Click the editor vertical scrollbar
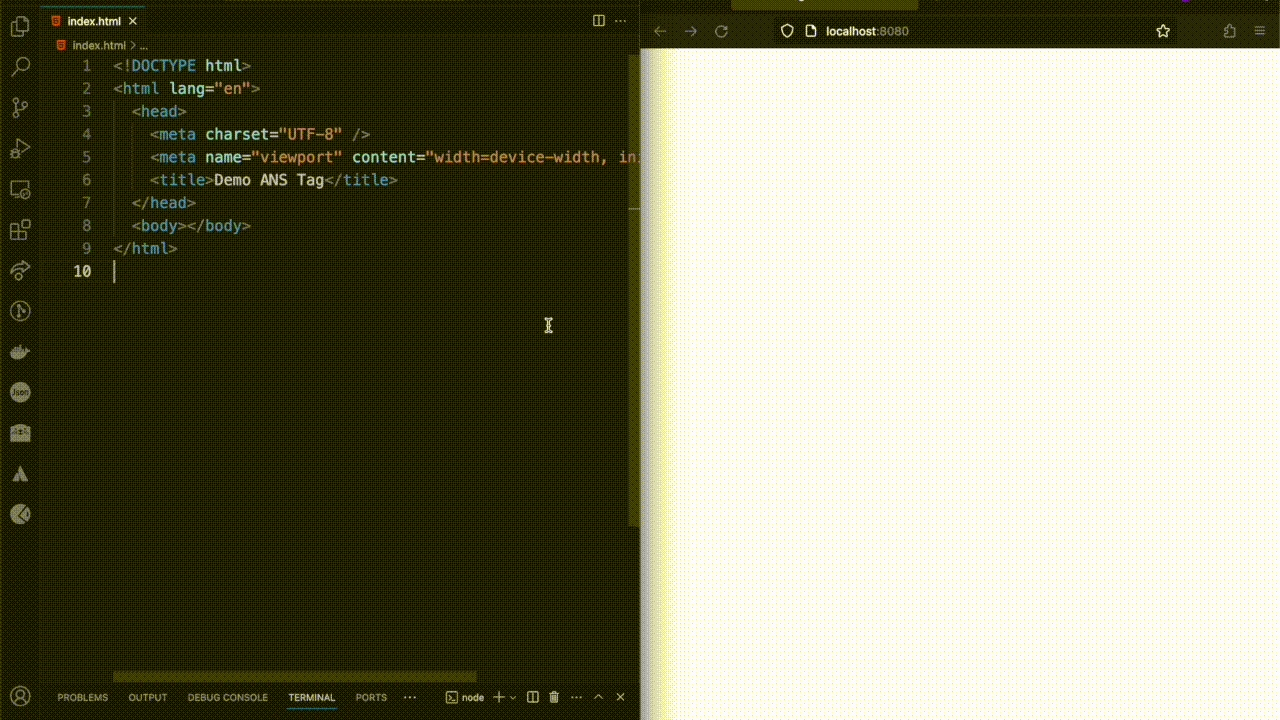 [634, 290]
